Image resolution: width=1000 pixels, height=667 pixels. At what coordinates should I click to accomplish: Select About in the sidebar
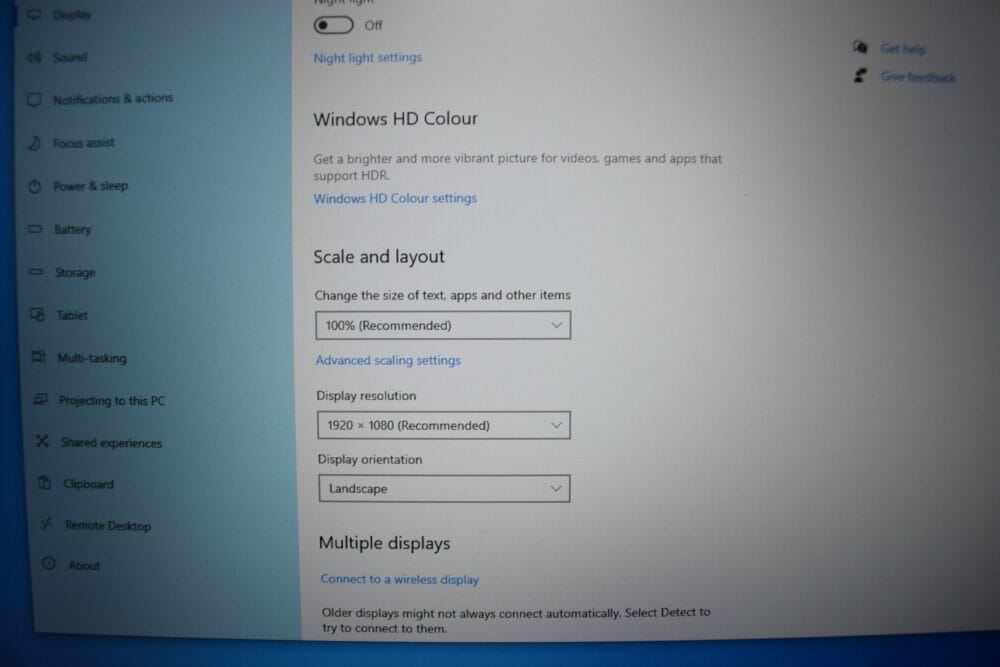[84, 566]
